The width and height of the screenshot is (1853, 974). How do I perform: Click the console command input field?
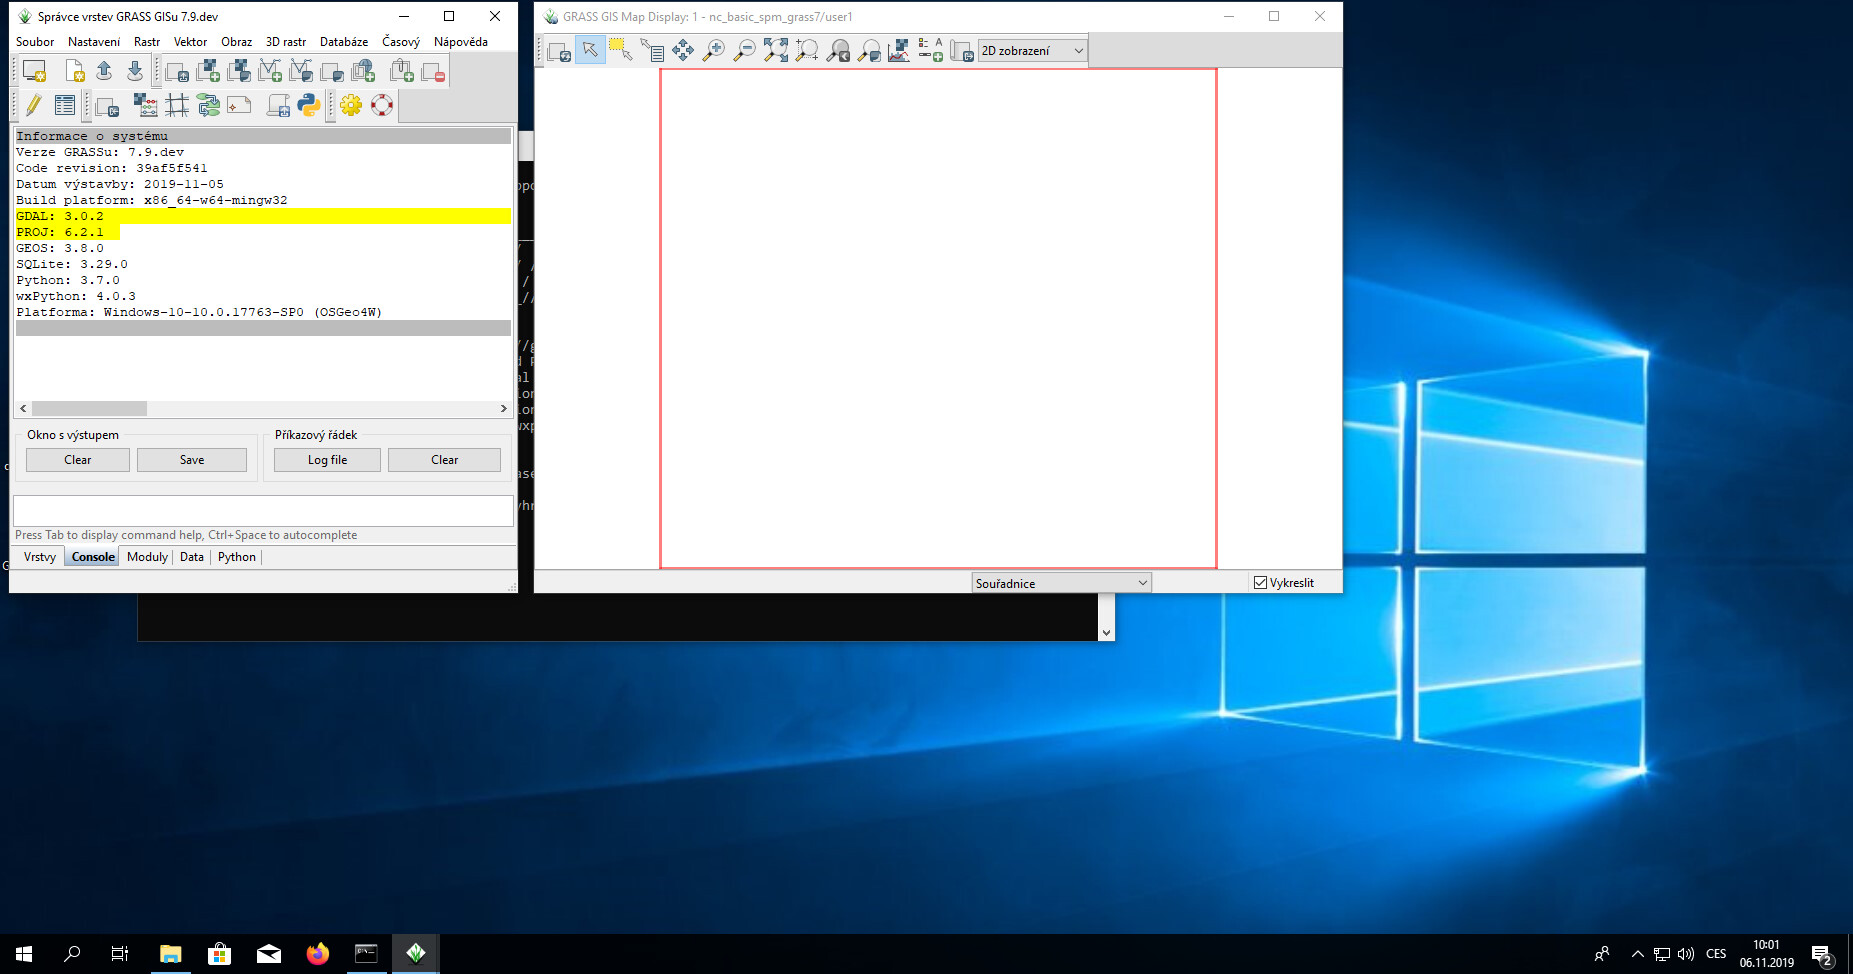click(x=263, y=510)
